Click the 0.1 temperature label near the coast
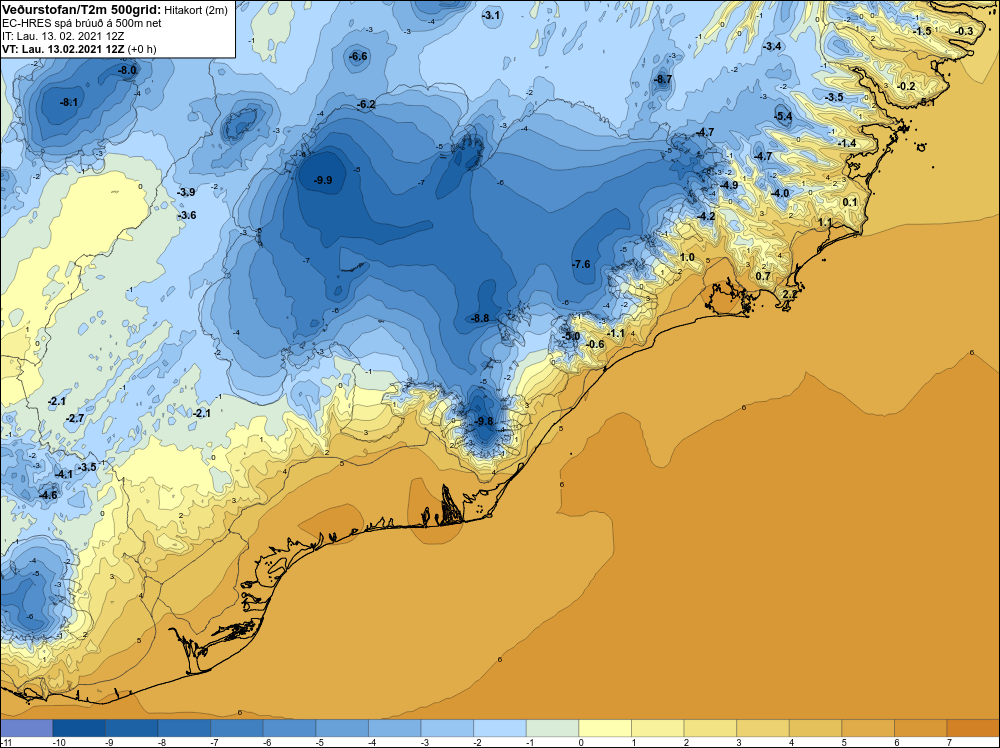The image size is (1000, 748). [x=850, y=202]
